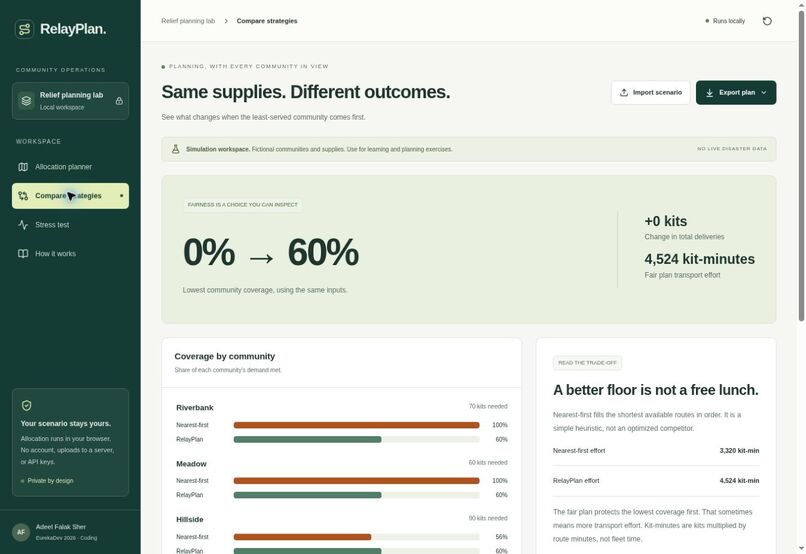Click the Runs locally status indicator
The image size is (806, 554).
725,21
